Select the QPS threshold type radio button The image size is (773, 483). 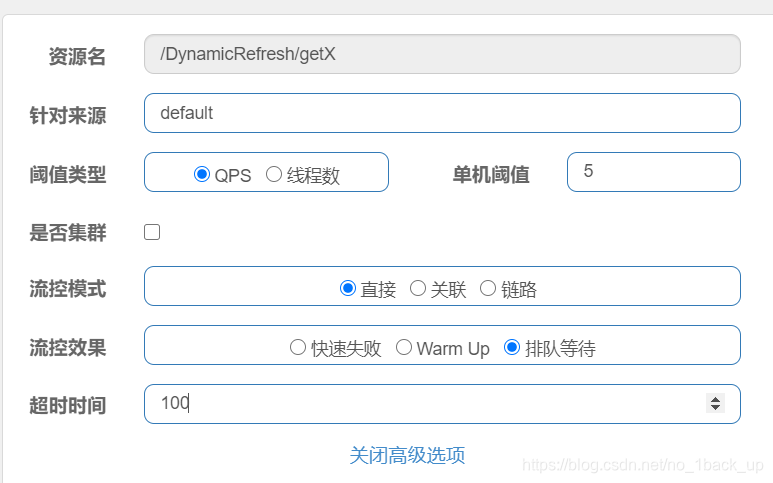pos(202,174)
